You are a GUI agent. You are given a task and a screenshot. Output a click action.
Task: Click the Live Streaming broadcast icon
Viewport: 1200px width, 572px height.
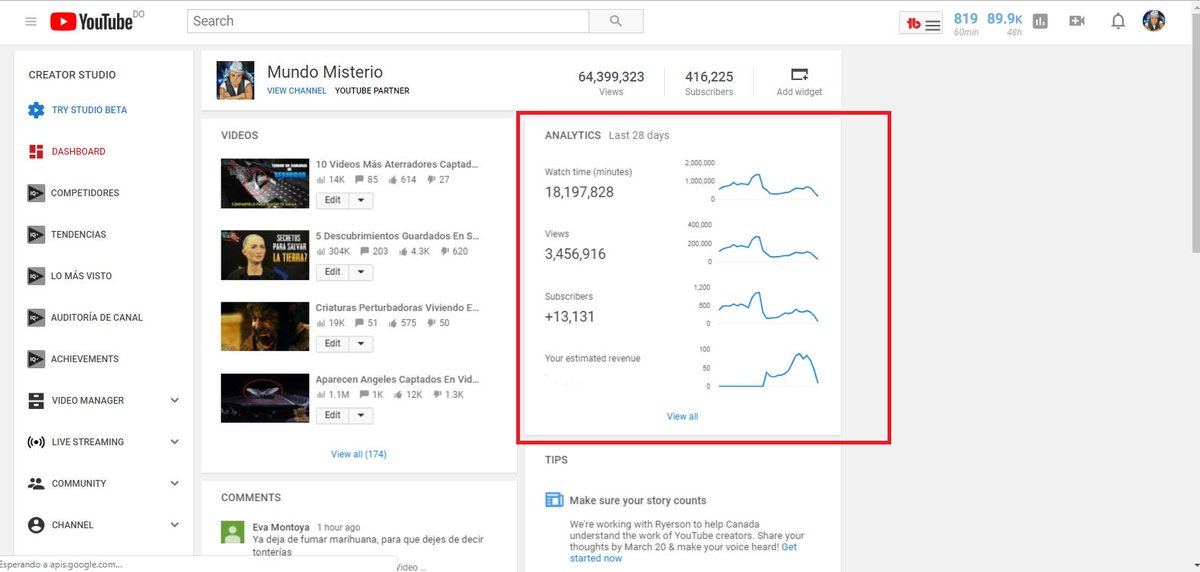coord(36,442)
